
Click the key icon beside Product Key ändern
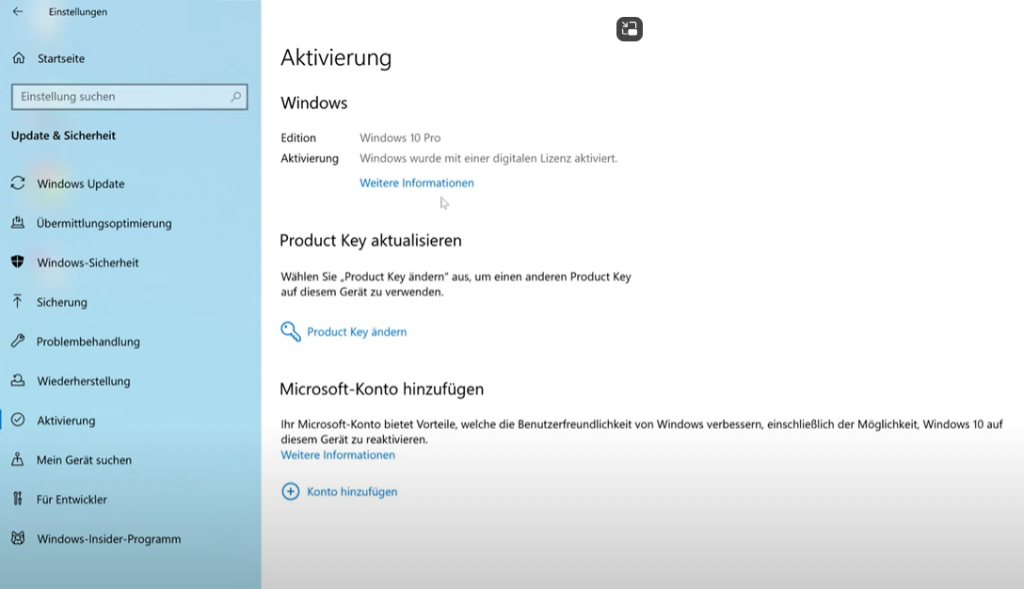(291, 332)
